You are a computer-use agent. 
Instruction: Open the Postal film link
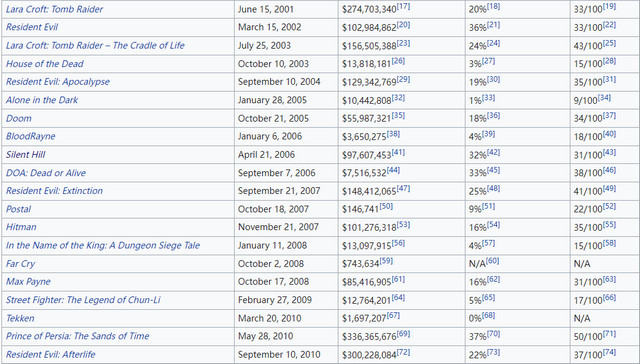point(18,209)
